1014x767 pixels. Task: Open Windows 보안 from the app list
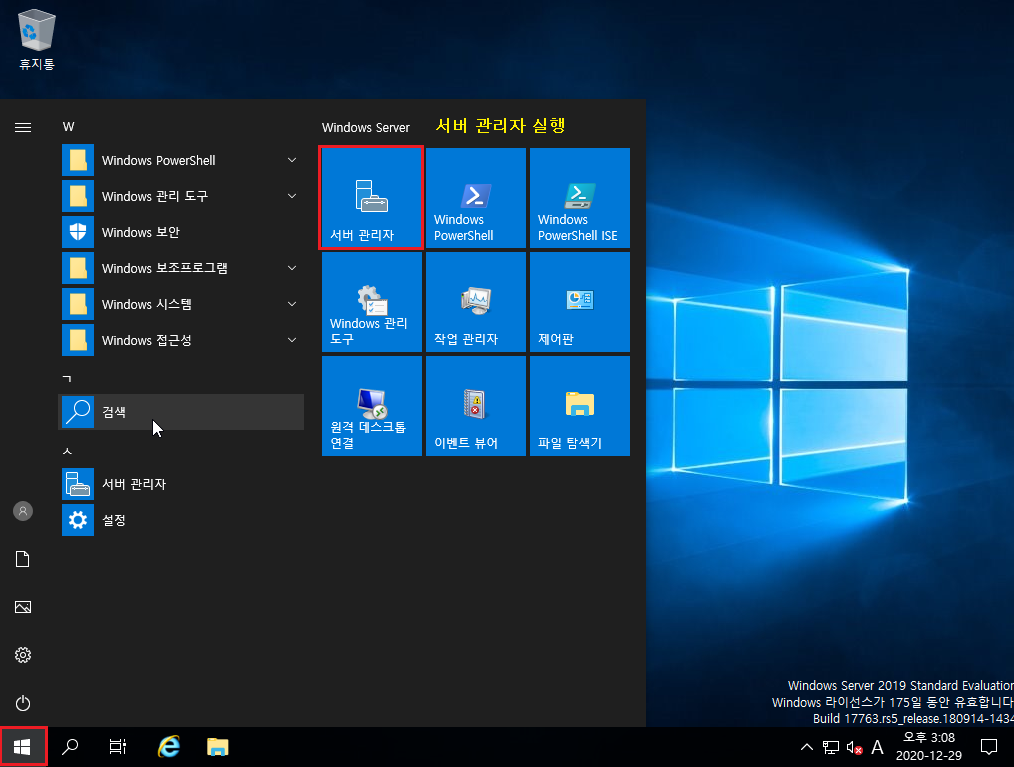[x=181, y=232]
